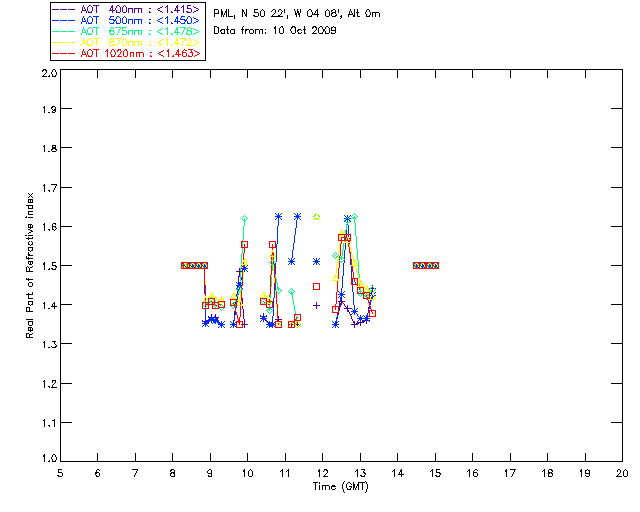Image resolution: width=640 pixels, height=512 pixels.
Task: Click the x-axis hour label 17
Action: pyautogui.click(x=510, y=473)
